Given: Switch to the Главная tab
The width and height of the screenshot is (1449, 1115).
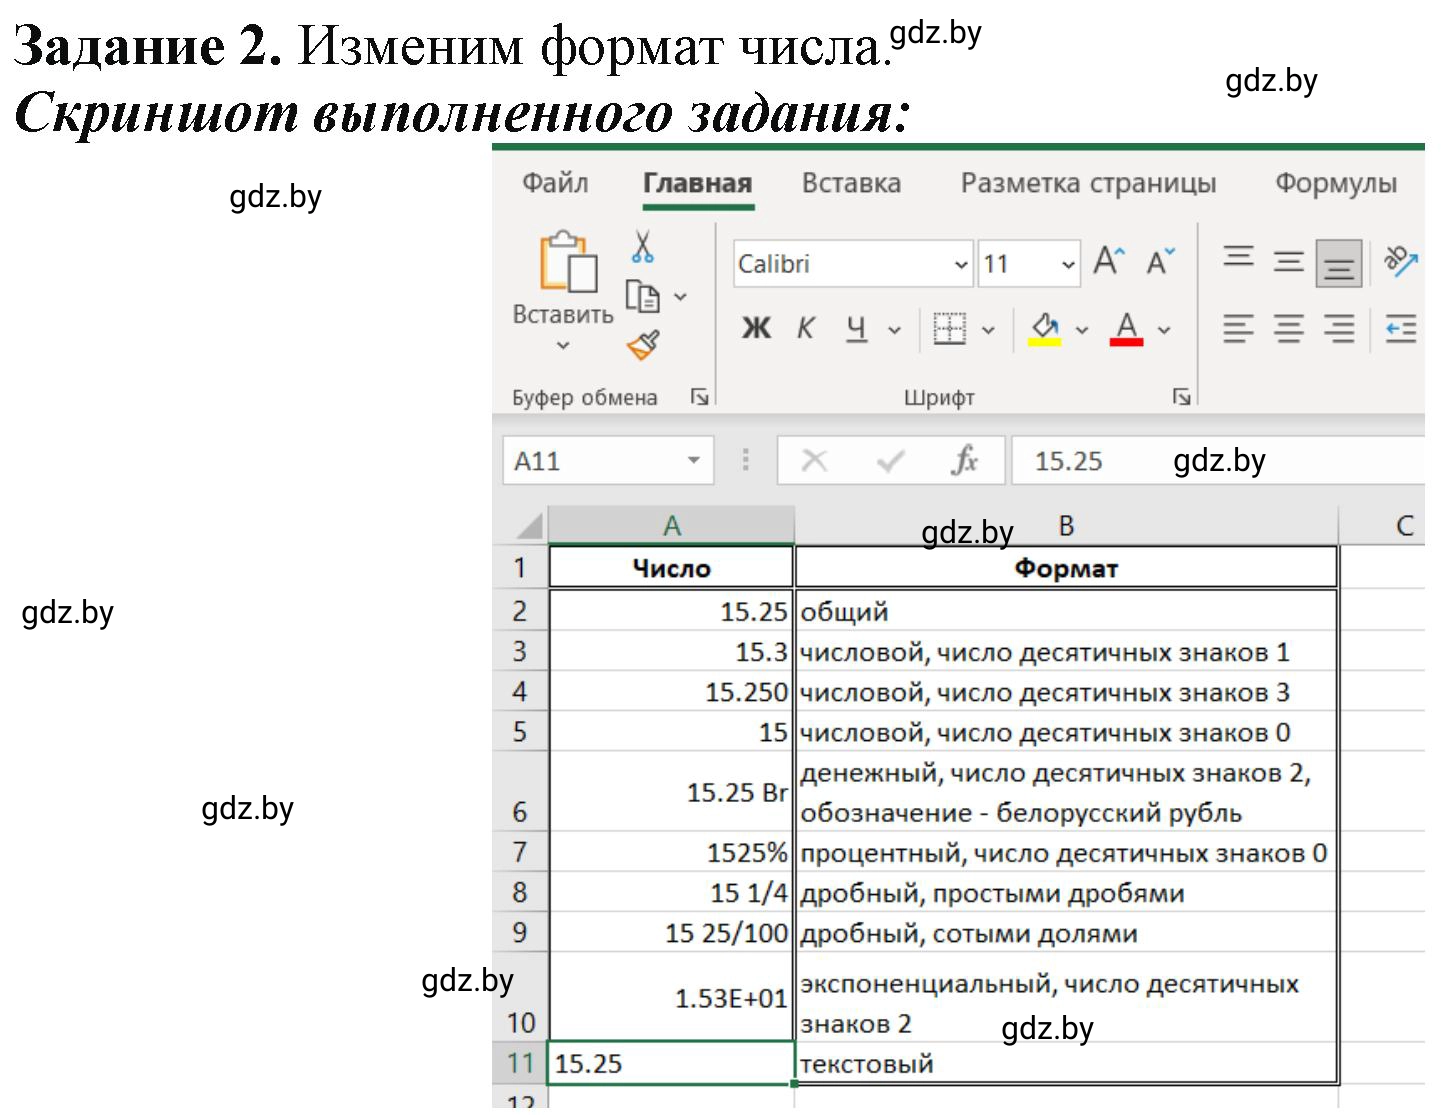Looking at the screenshot, I should point(697,183).
